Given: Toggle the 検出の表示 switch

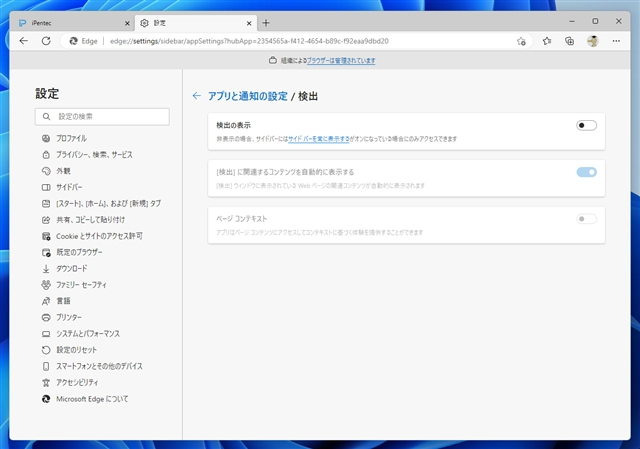Looking at the screenshot, I should coord(587,125).
